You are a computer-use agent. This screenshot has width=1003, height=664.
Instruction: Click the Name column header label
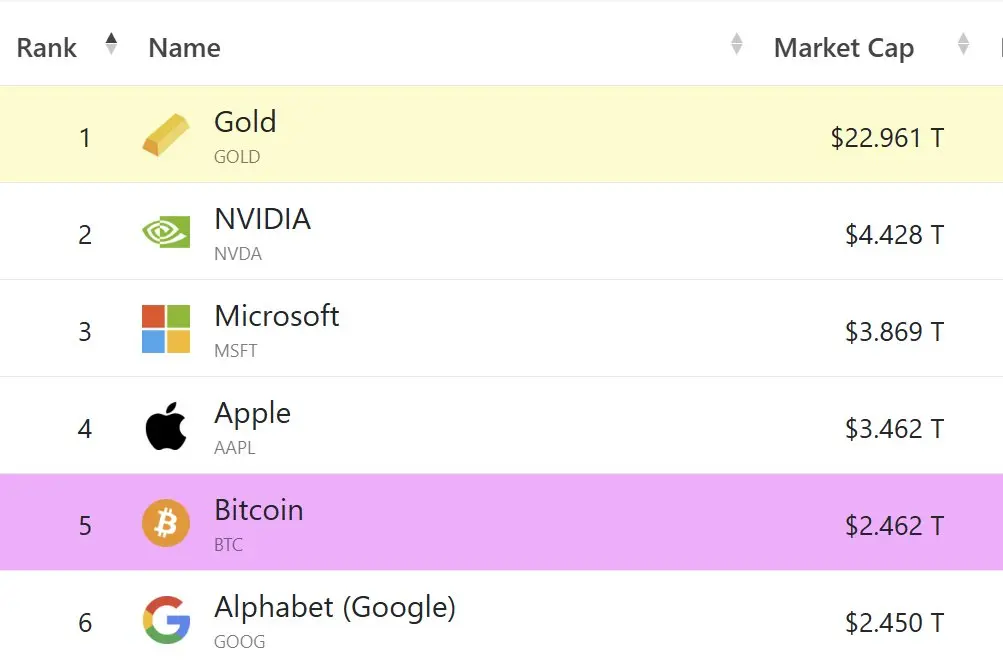(184, 48)
